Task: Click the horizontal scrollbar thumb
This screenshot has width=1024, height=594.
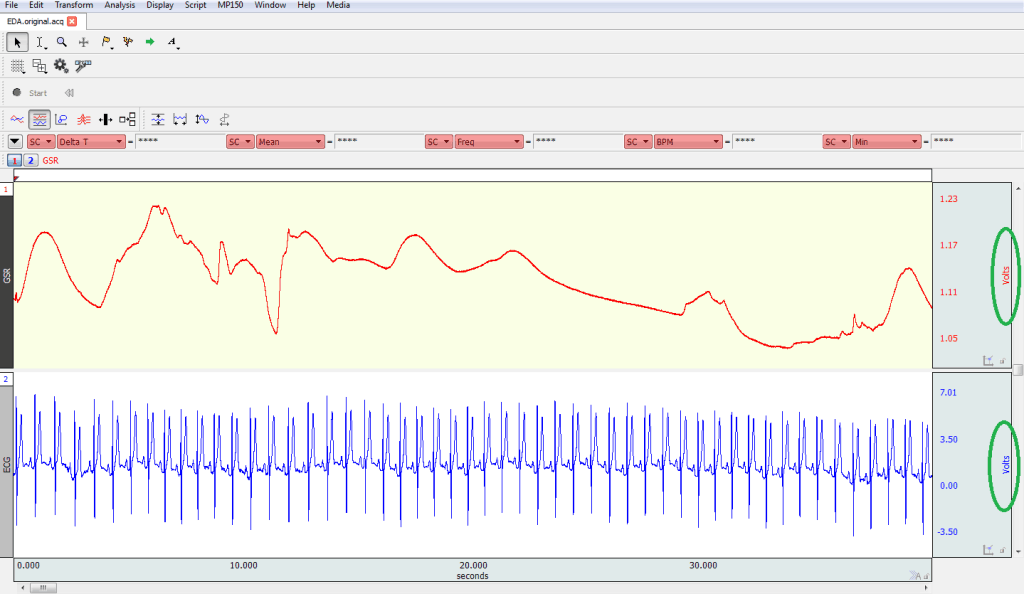Action: pyautogui.click(x=43, y=588)
